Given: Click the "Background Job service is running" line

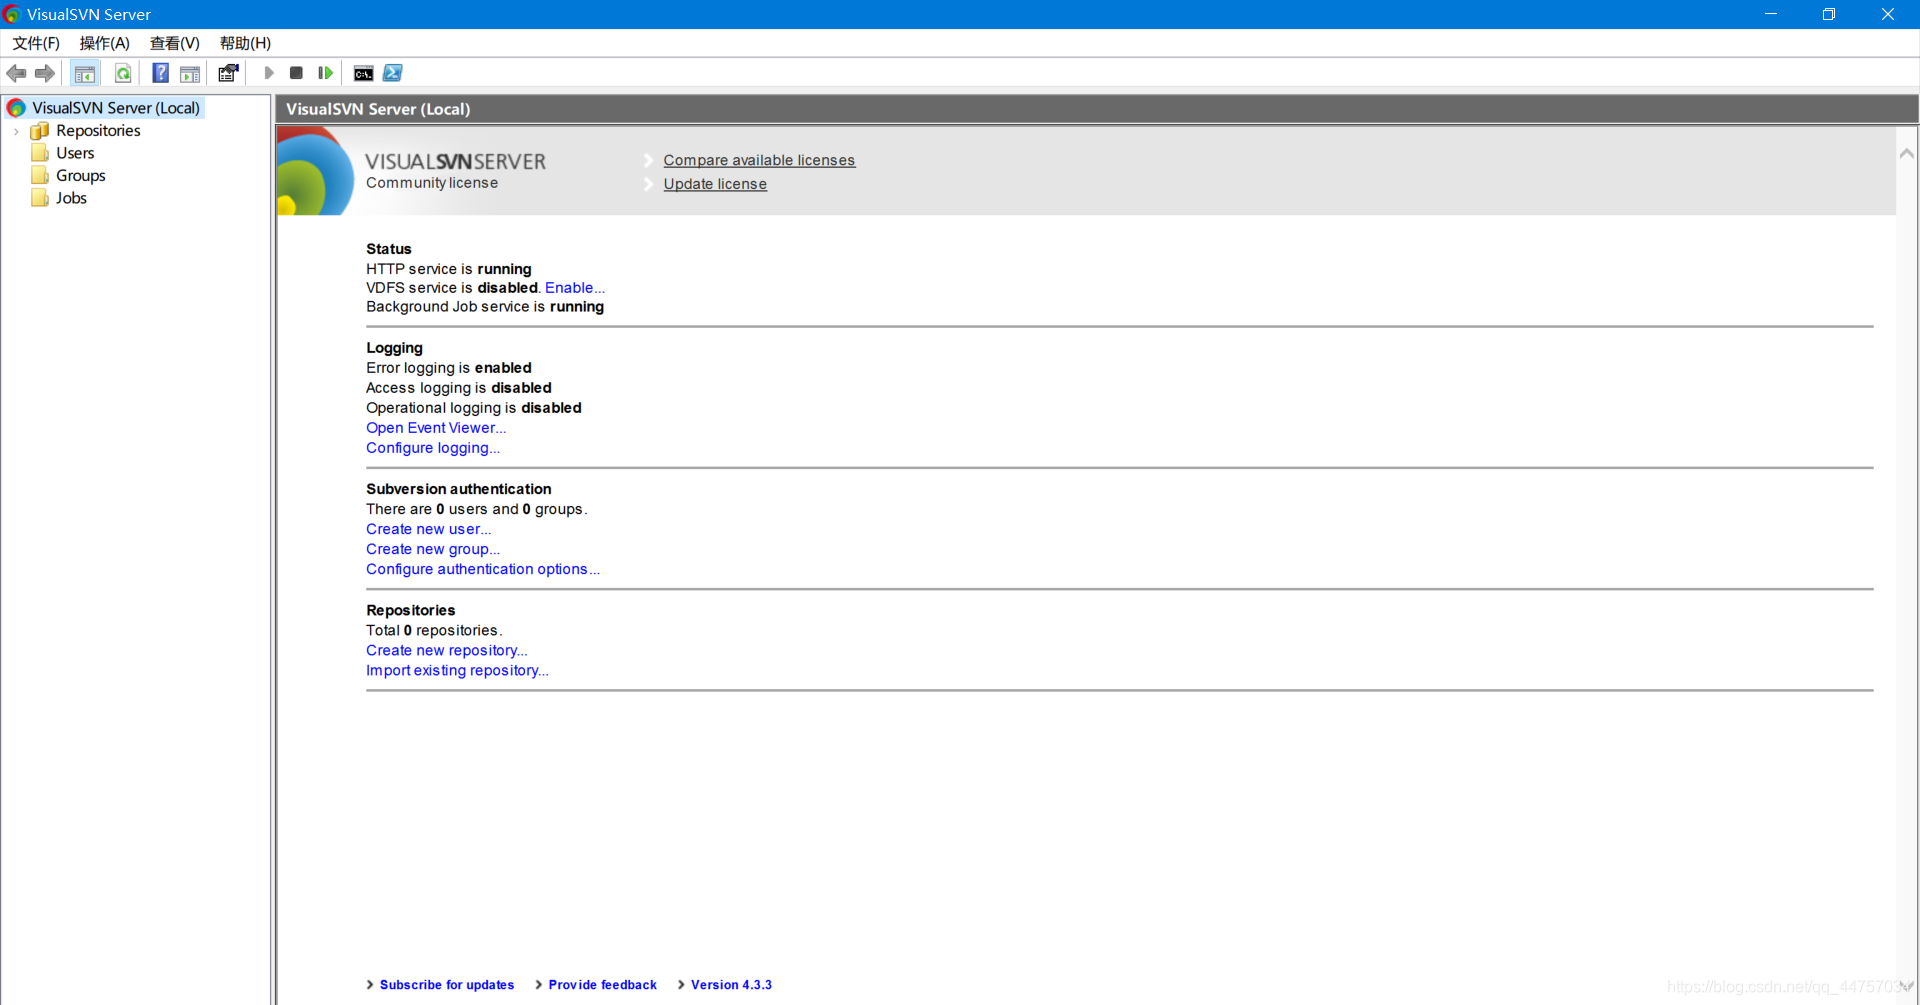Looking at the screenshot, I should (x=485, y=307).
